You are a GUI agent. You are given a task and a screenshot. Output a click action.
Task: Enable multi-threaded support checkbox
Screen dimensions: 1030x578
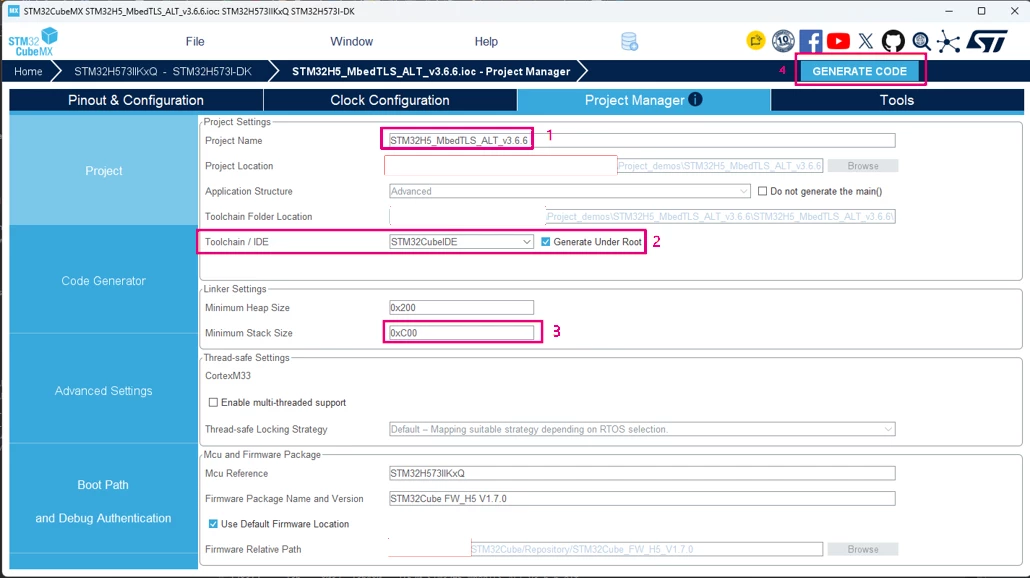pos(213,402)
